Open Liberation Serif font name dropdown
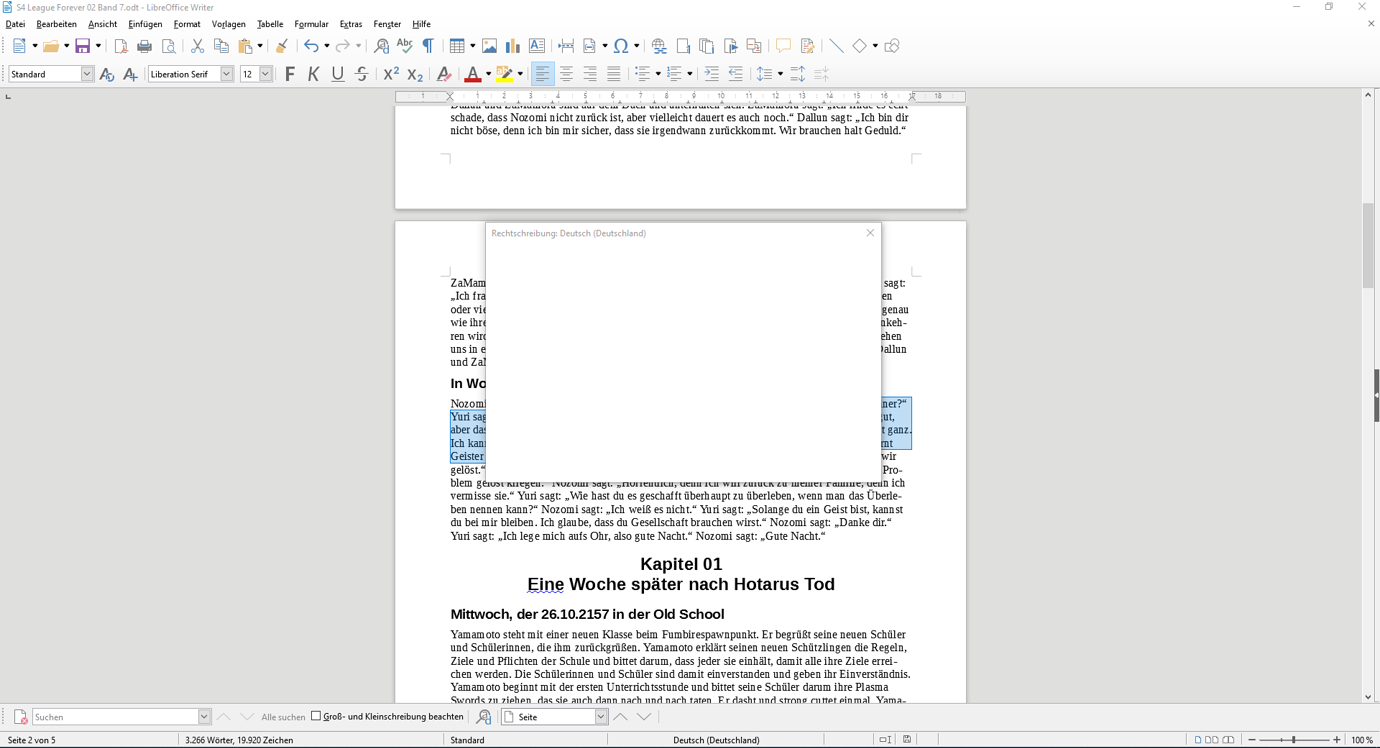The image size is (1380, 748). coord(227,74)
